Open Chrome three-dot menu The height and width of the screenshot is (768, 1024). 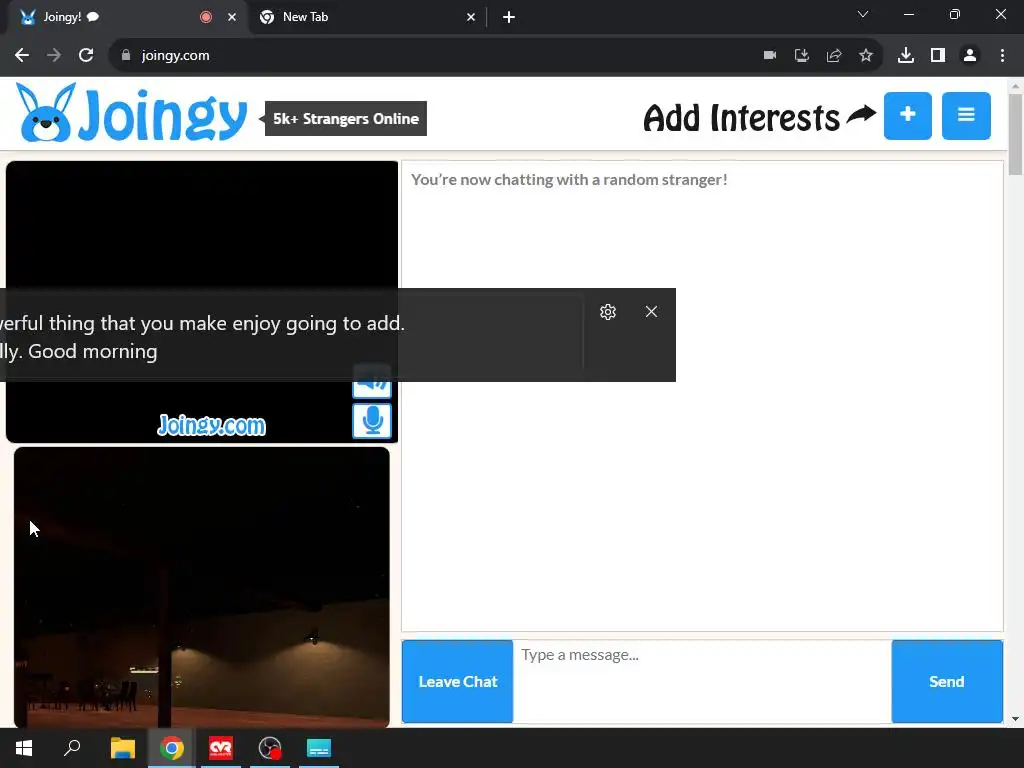click(1002, 56)
